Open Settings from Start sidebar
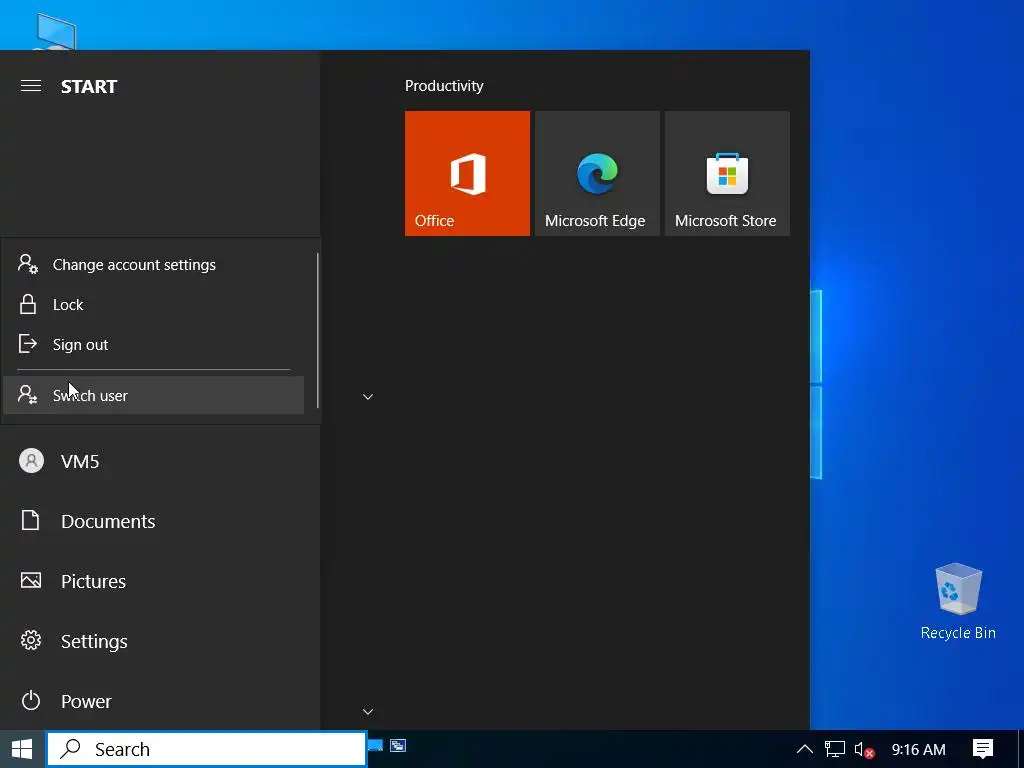Screen dimensions: 1024x768 [160, 641]
